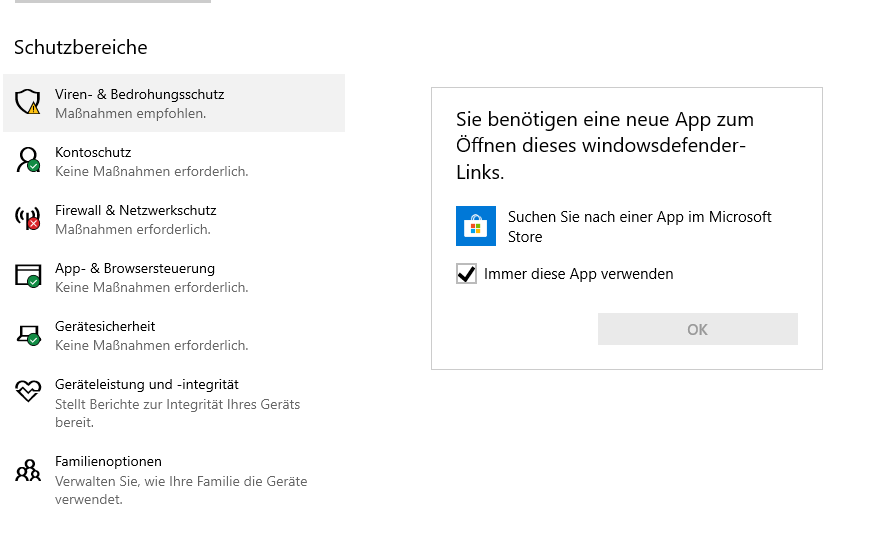Click the dialog heading 'Sie benötigen eine neue App'
Image resolution: width=894 pixels, height=535 pixels.
point(605,146)
